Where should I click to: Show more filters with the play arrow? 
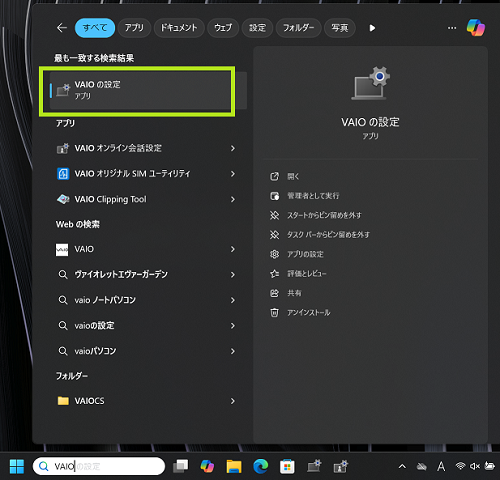click(372, 28)
